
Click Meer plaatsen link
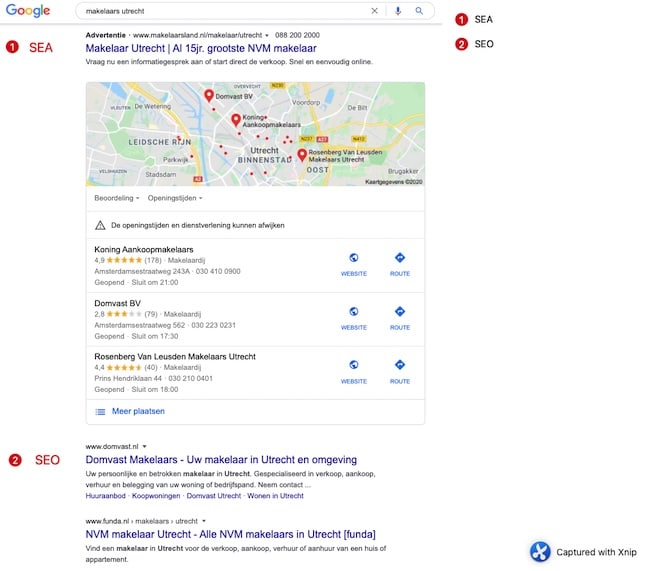(138, 411)
